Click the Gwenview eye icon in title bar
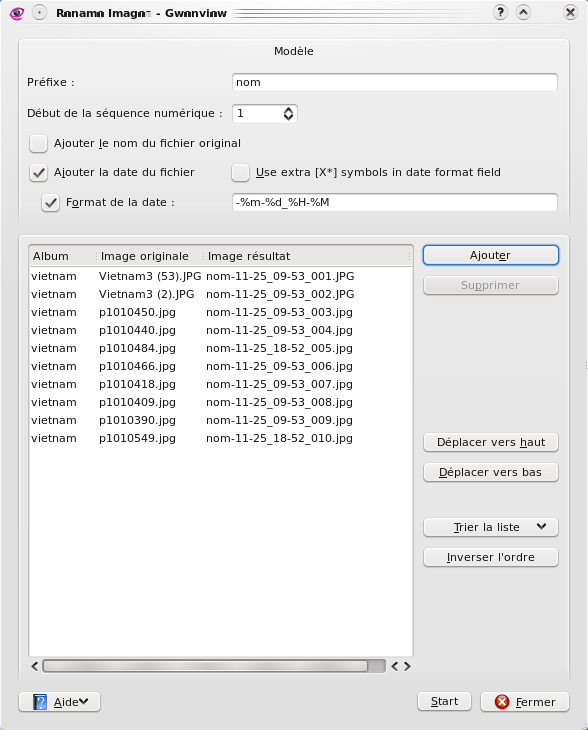This screenshot has width=588, height=730. click(x=17, y=13)
